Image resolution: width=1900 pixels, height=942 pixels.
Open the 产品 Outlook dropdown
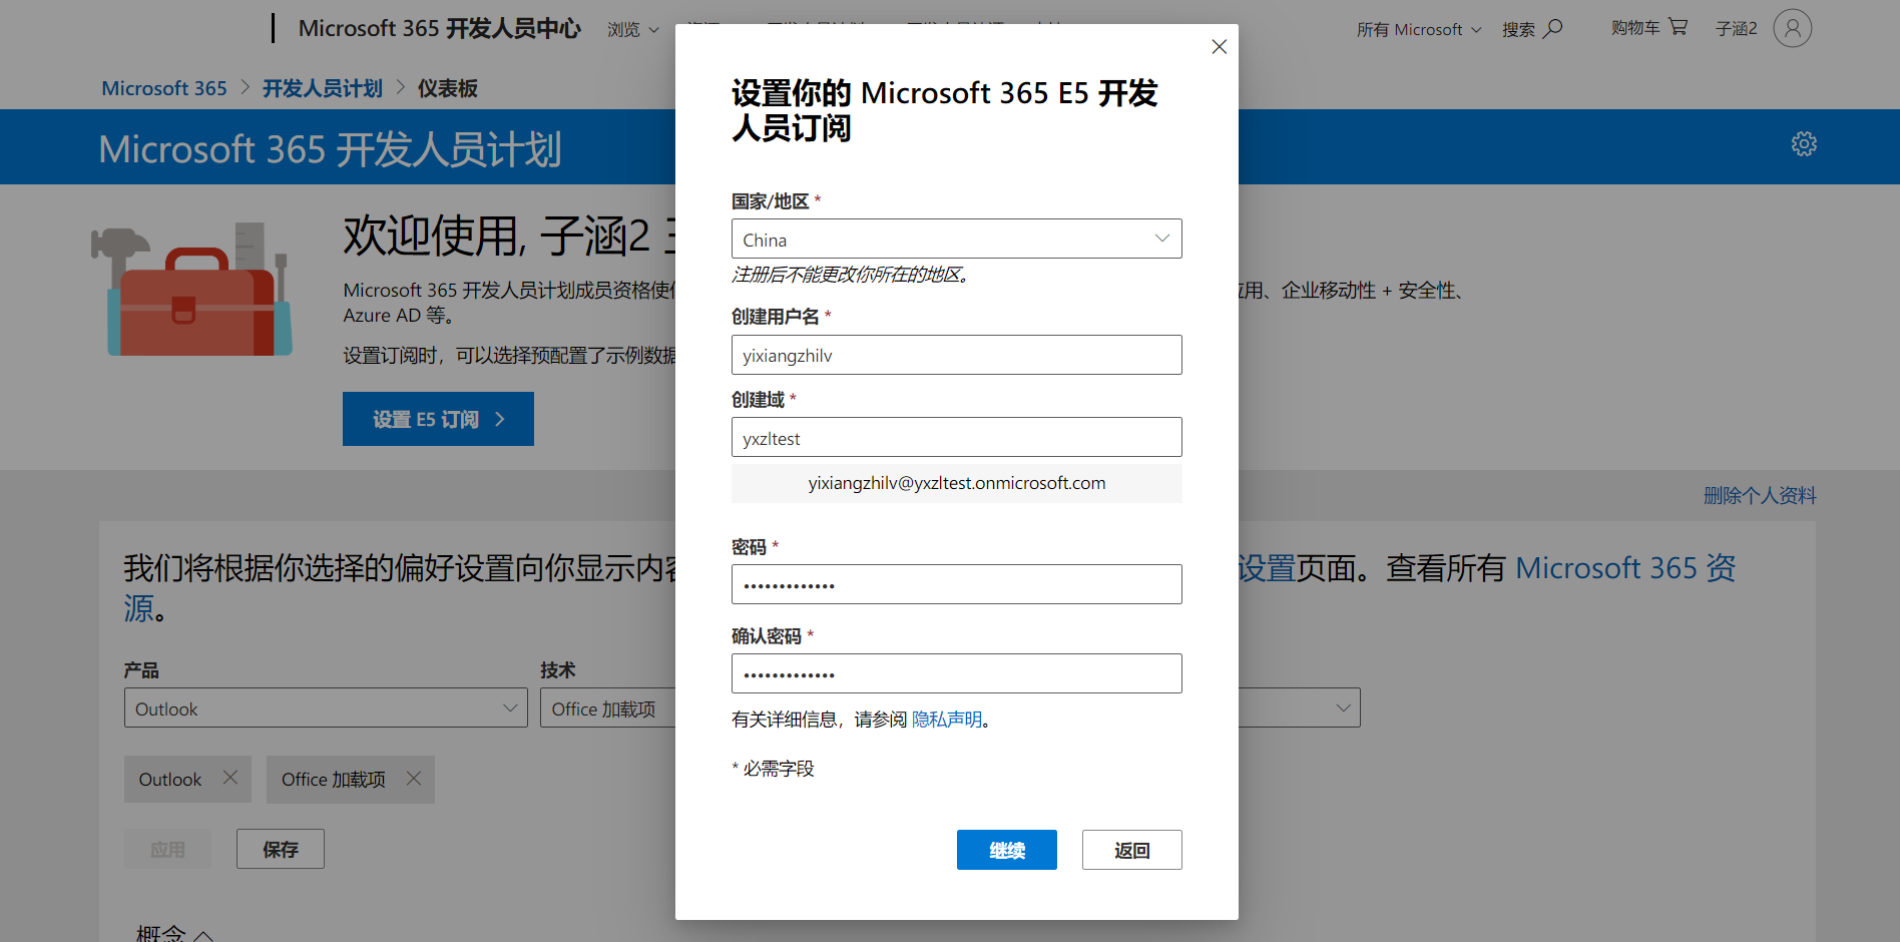[326, 708]
